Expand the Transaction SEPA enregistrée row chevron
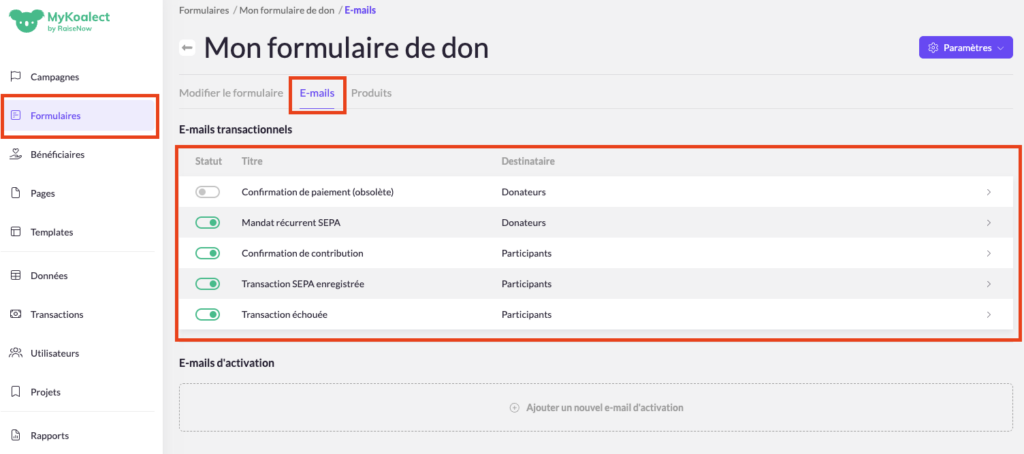The image size is (1024, 454). [x=988, y=284]
